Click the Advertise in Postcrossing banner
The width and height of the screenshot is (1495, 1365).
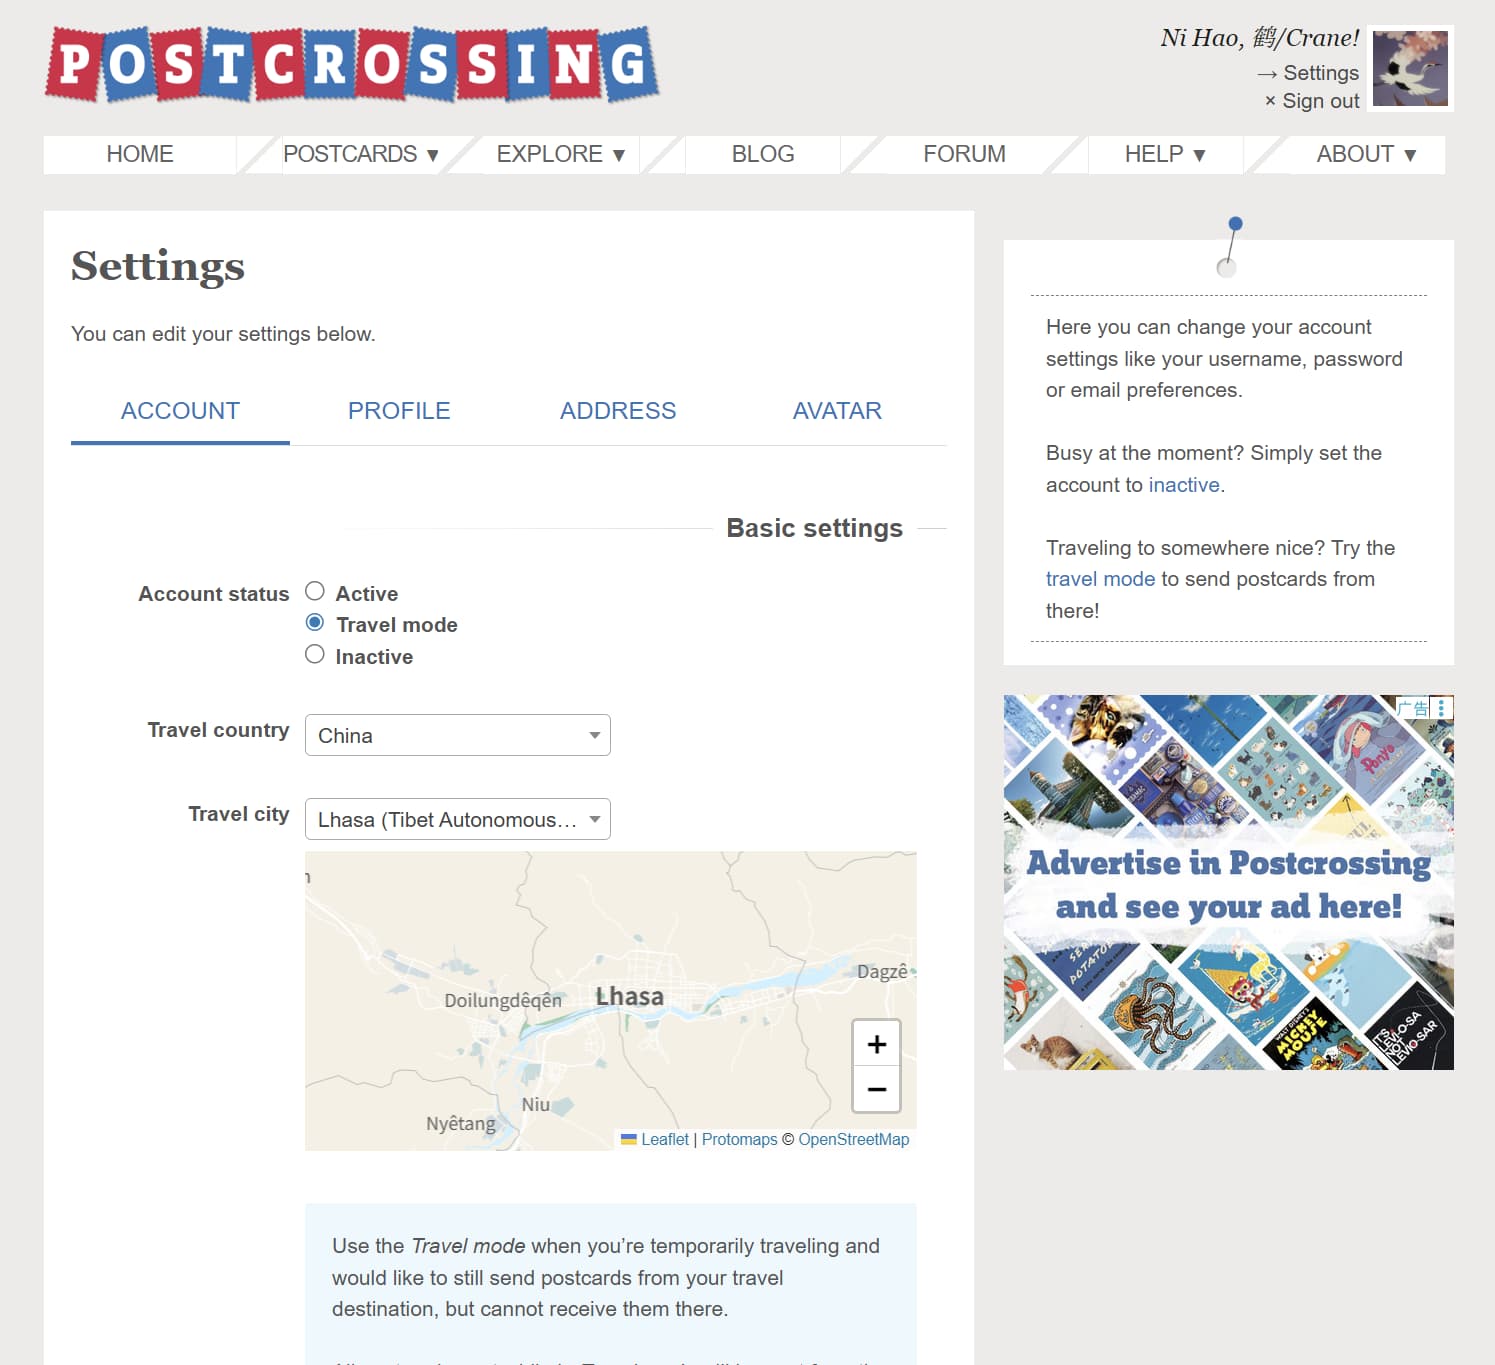pyautogui.click(x=1228, y=883)
